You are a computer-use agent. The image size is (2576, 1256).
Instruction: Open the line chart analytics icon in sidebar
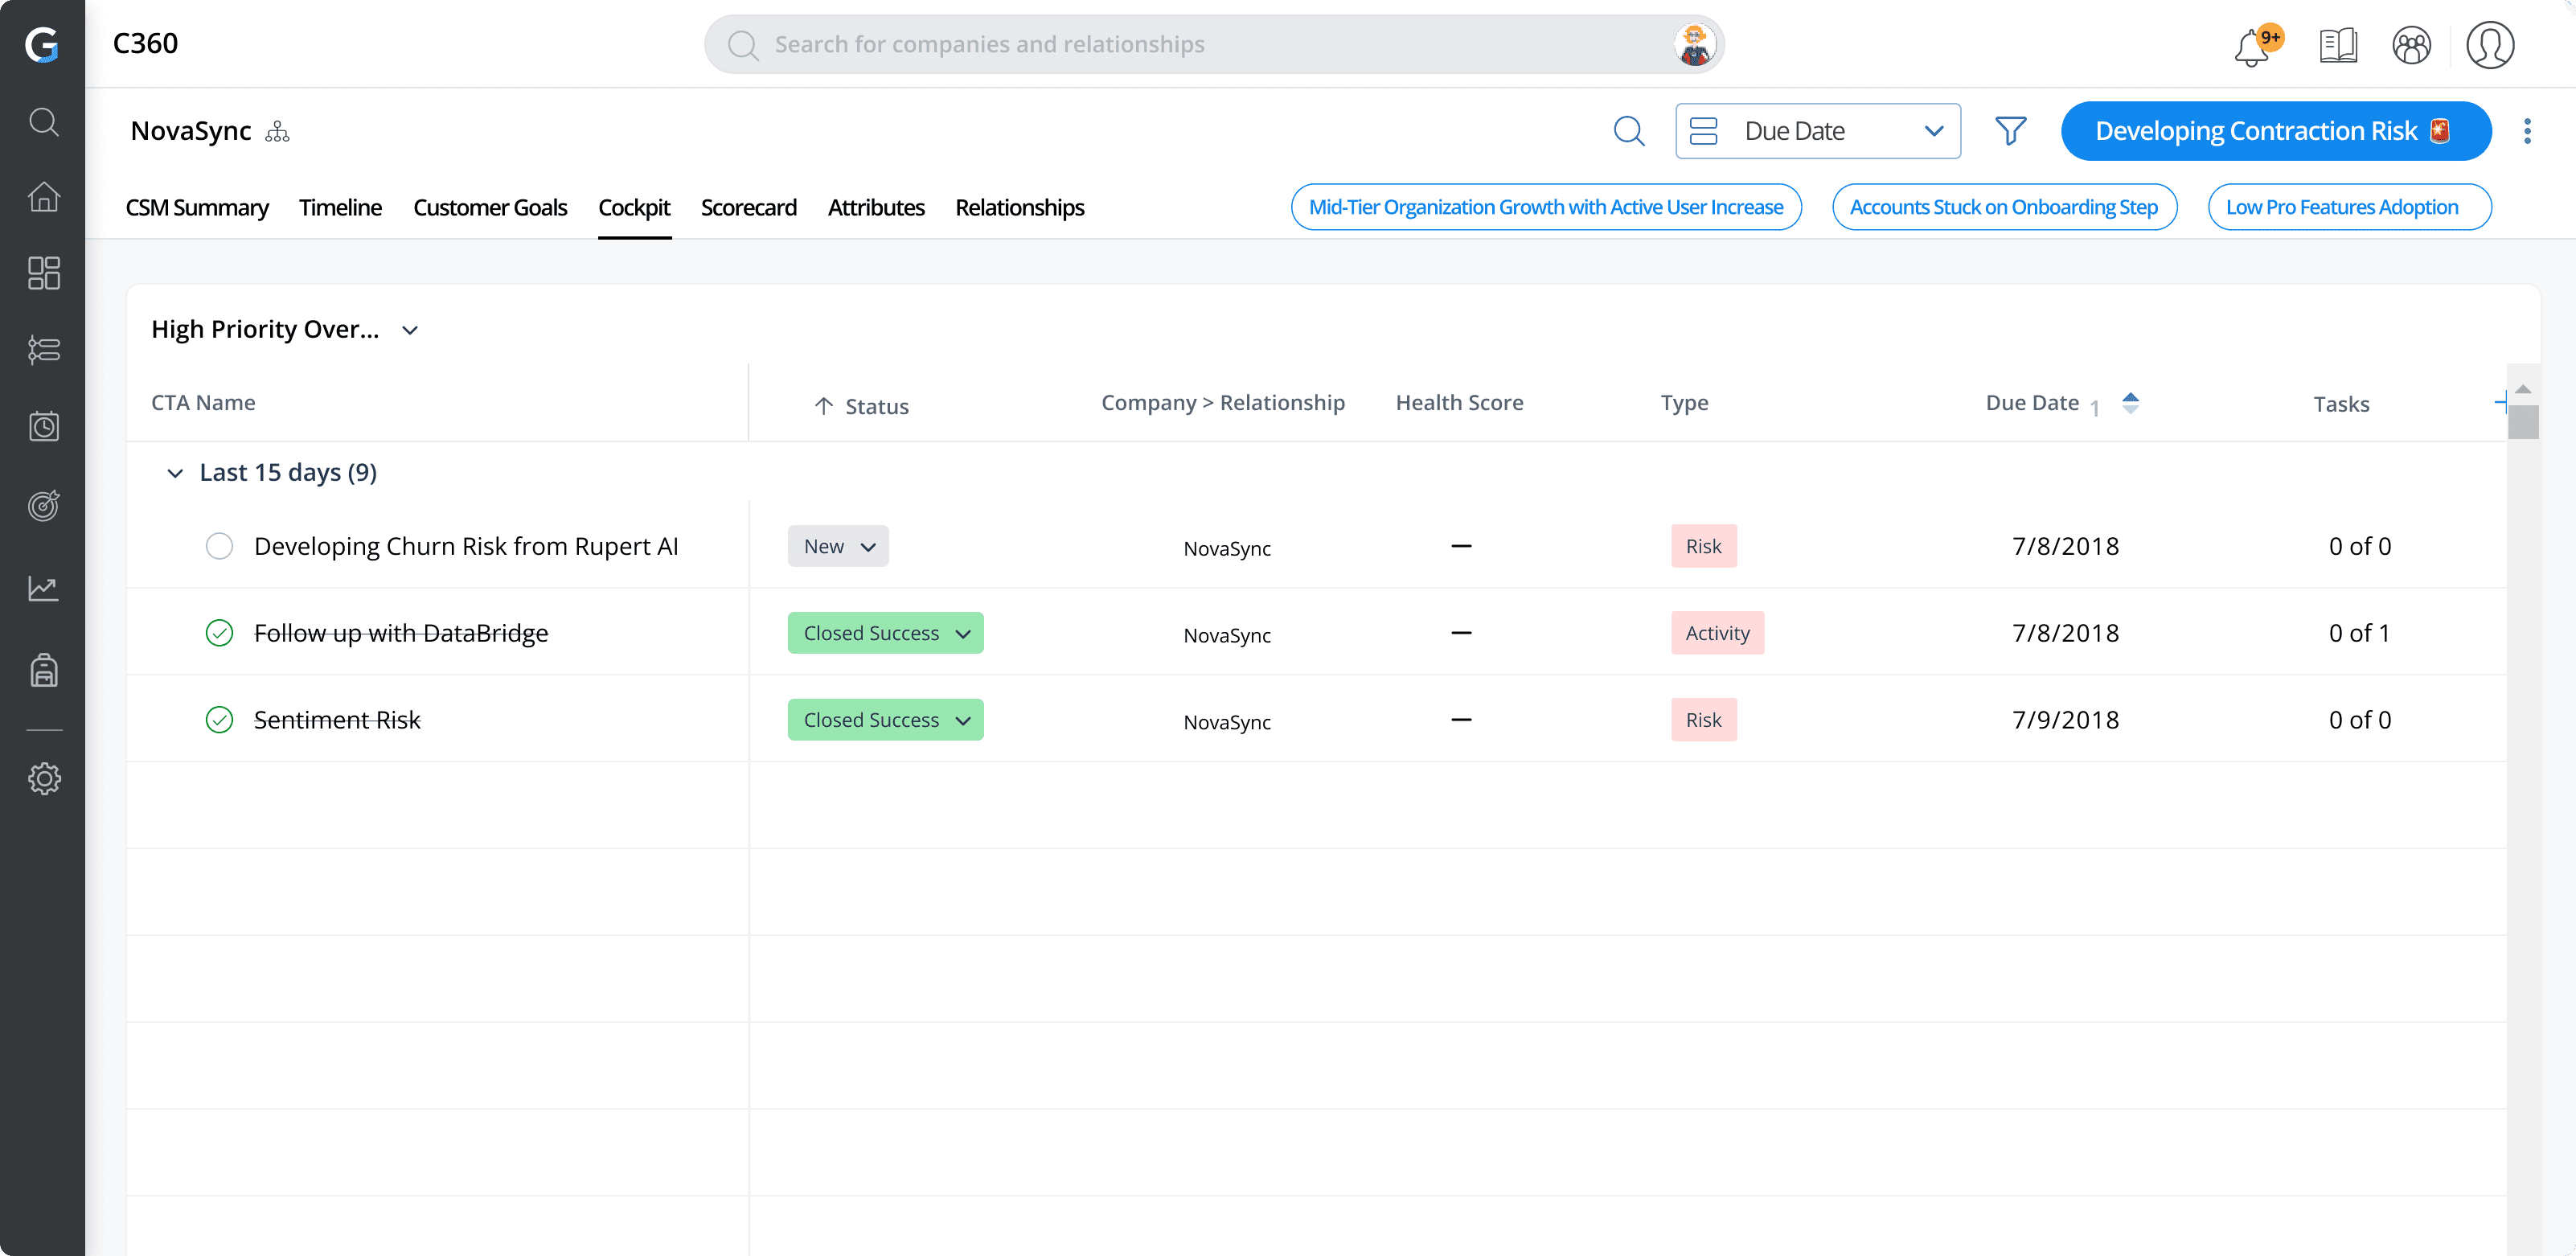point(44,588)
